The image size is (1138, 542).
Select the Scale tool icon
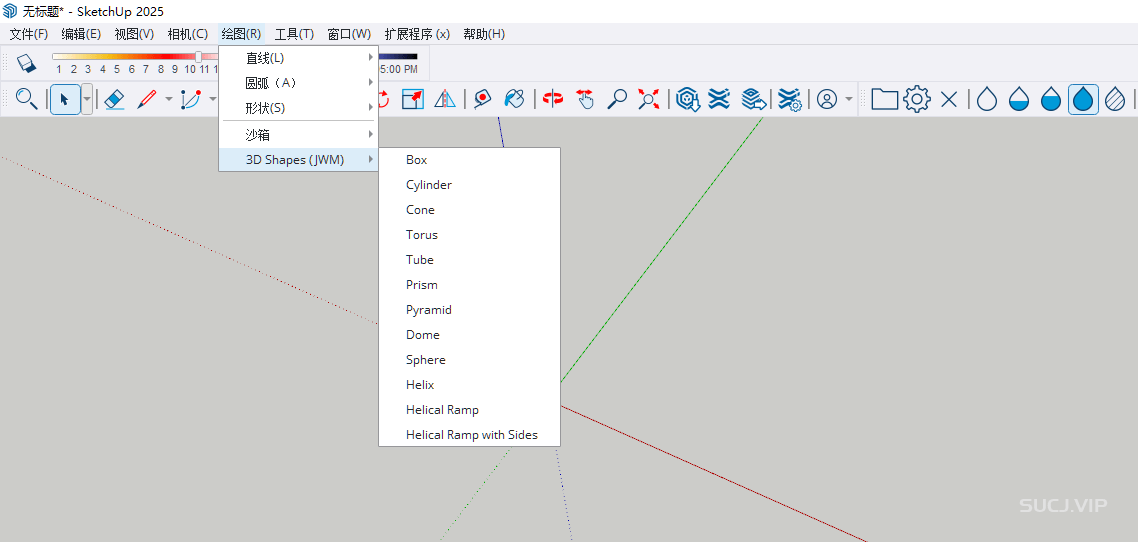(412, 99)
